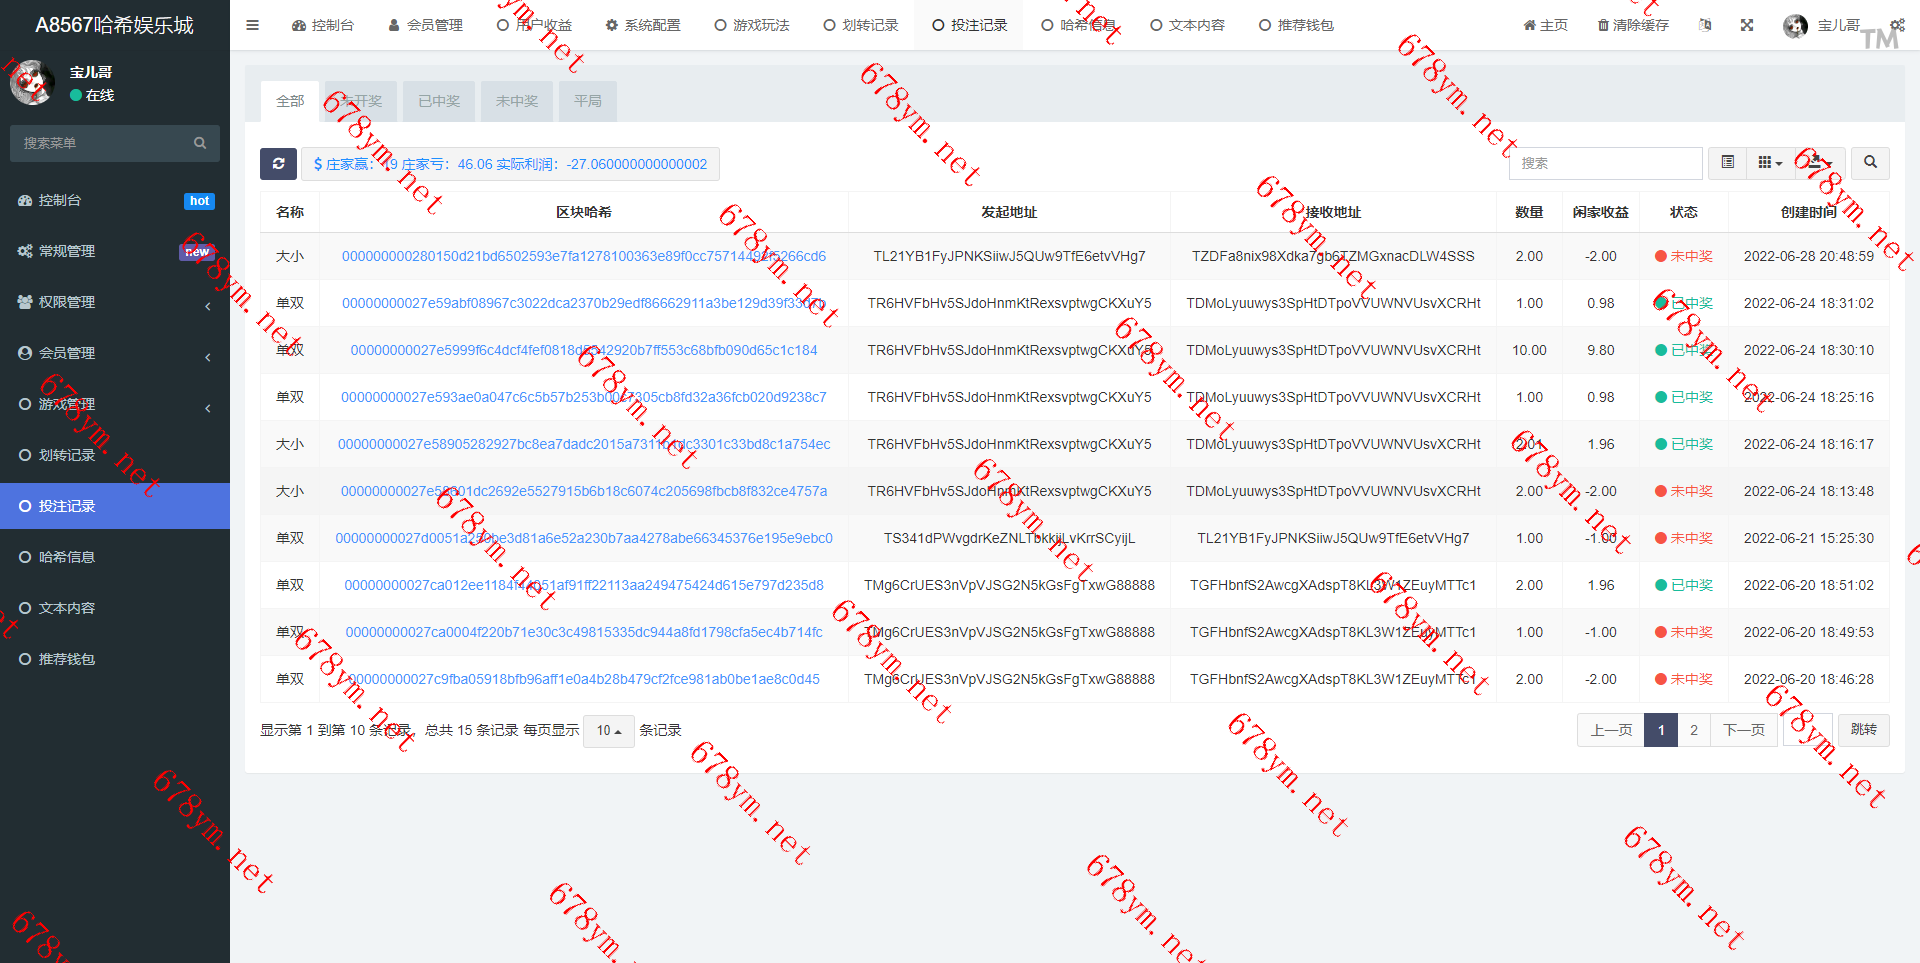Click the fullscreen expand icon
This screenshot has height=963, width=1920.
(1746, 25)
